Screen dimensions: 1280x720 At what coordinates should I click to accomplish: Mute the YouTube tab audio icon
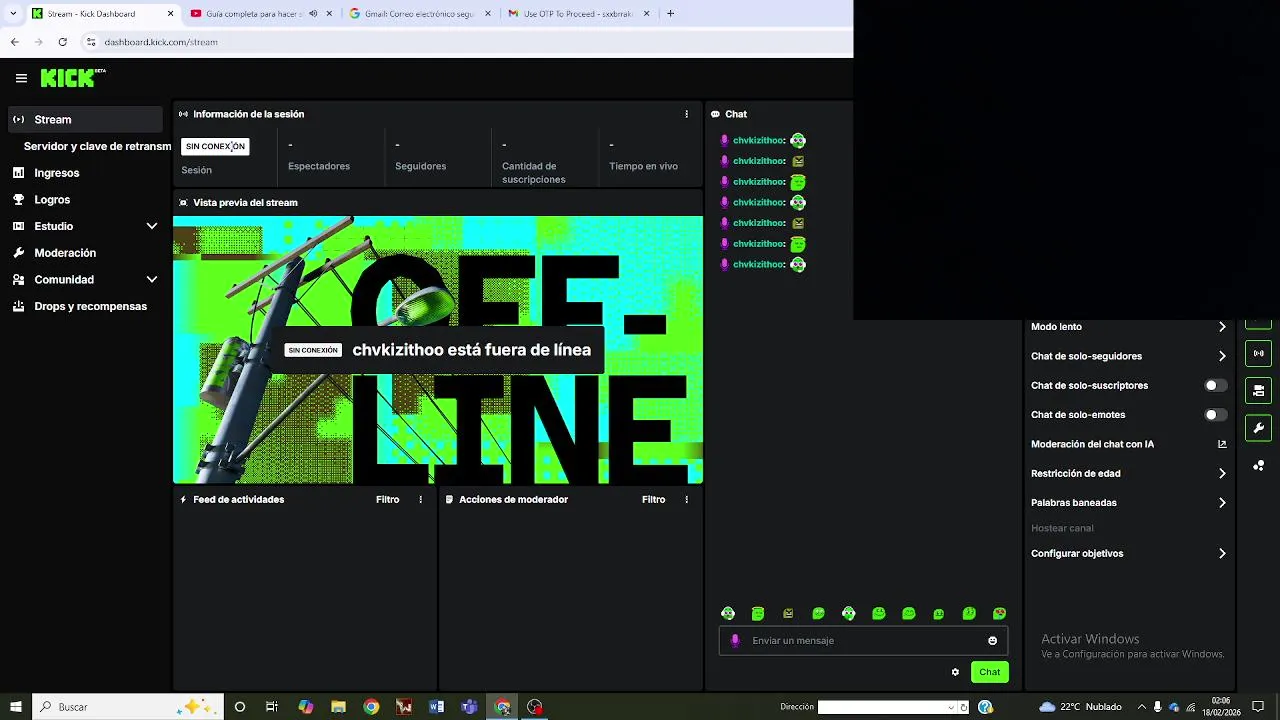point(313,13)
